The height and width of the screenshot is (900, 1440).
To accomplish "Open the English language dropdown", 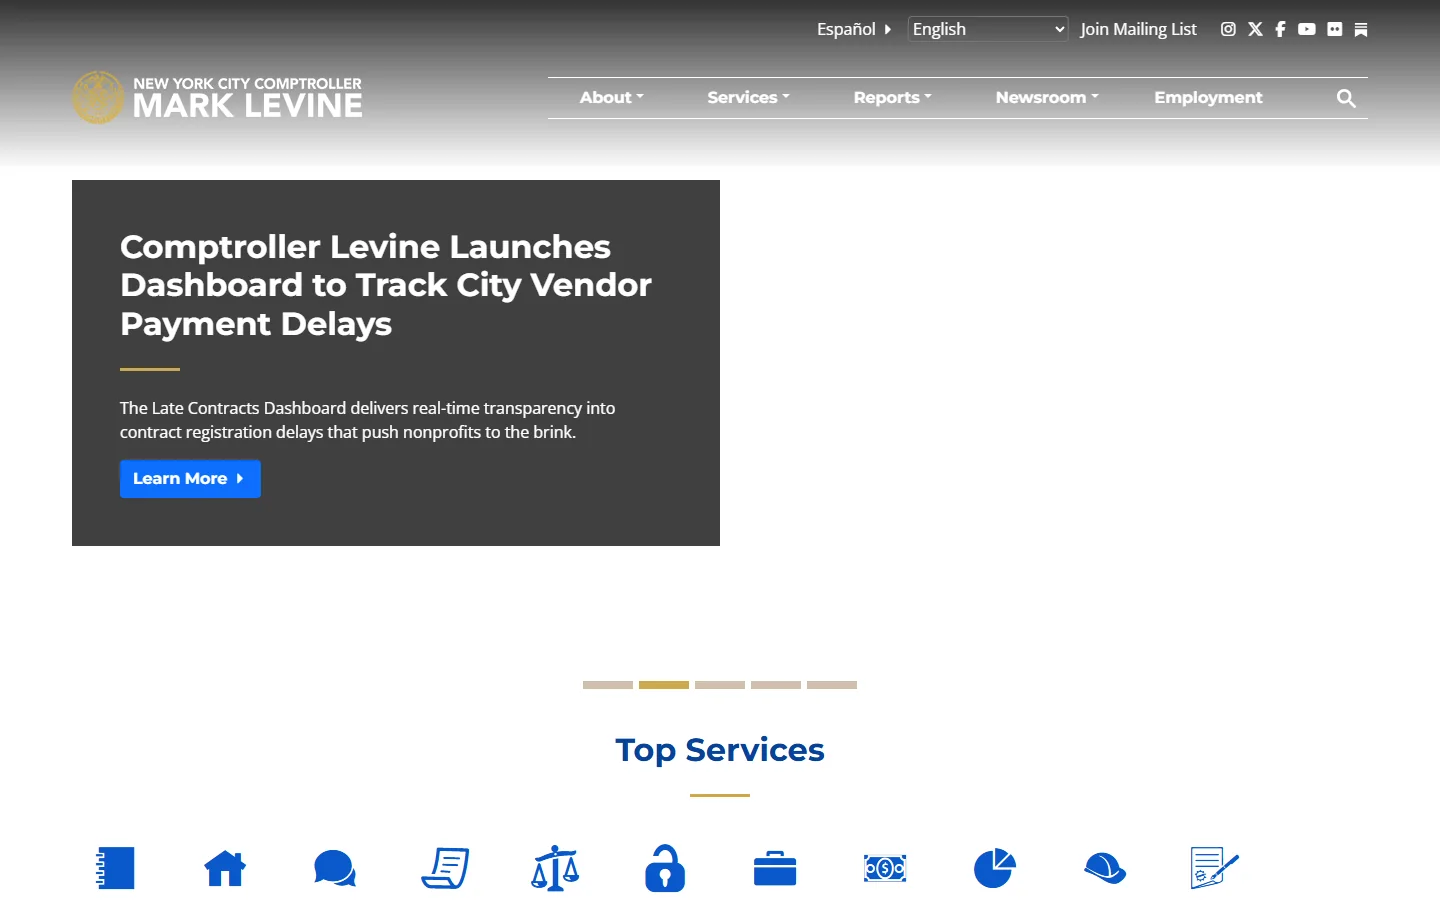I will point(988,29).
